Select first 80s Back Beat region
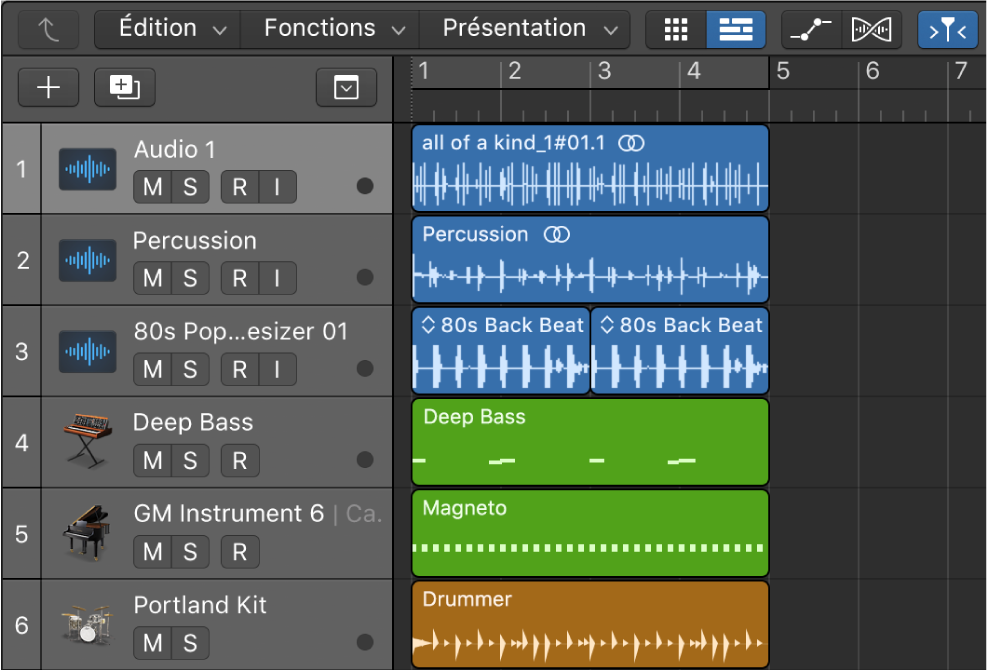This screenshot has height=670, width=987. [x=500, y=351]
